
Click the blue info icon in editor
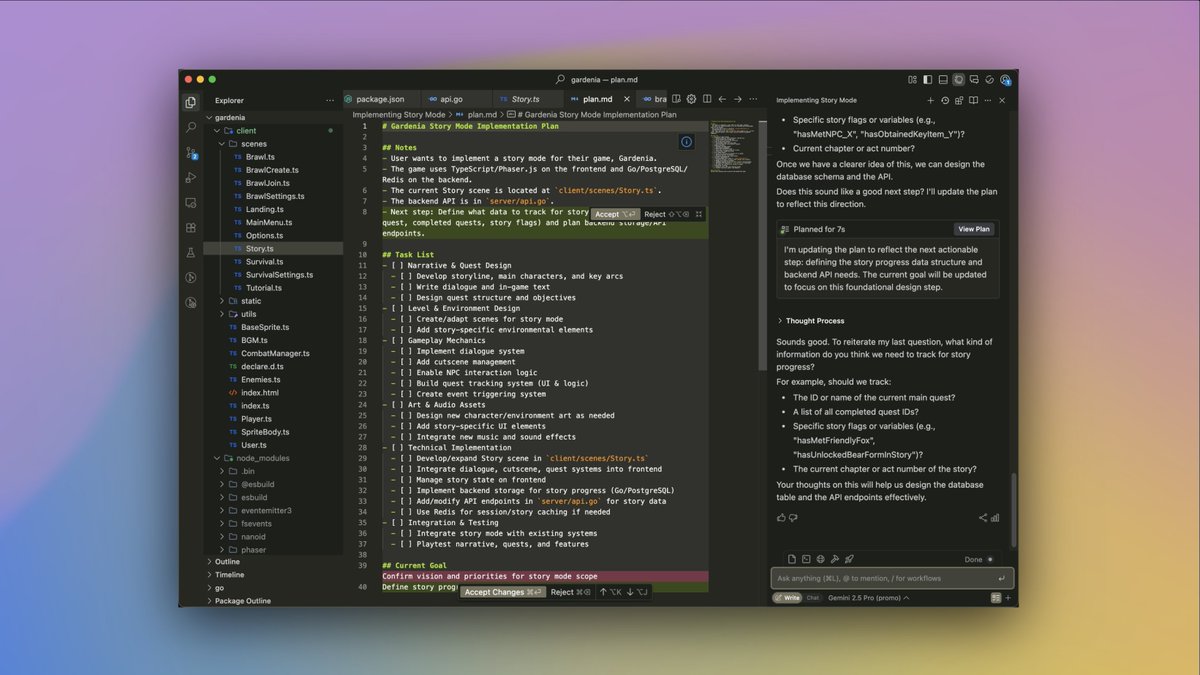click(687, 141)
